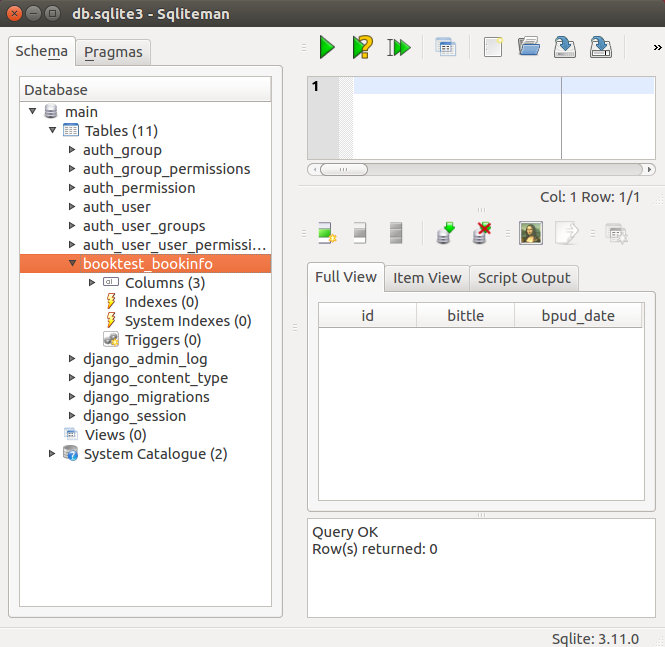This screenshot has width=665, height=647.
Task: Click the Tables group icon
Action: (x=71, y=130)
